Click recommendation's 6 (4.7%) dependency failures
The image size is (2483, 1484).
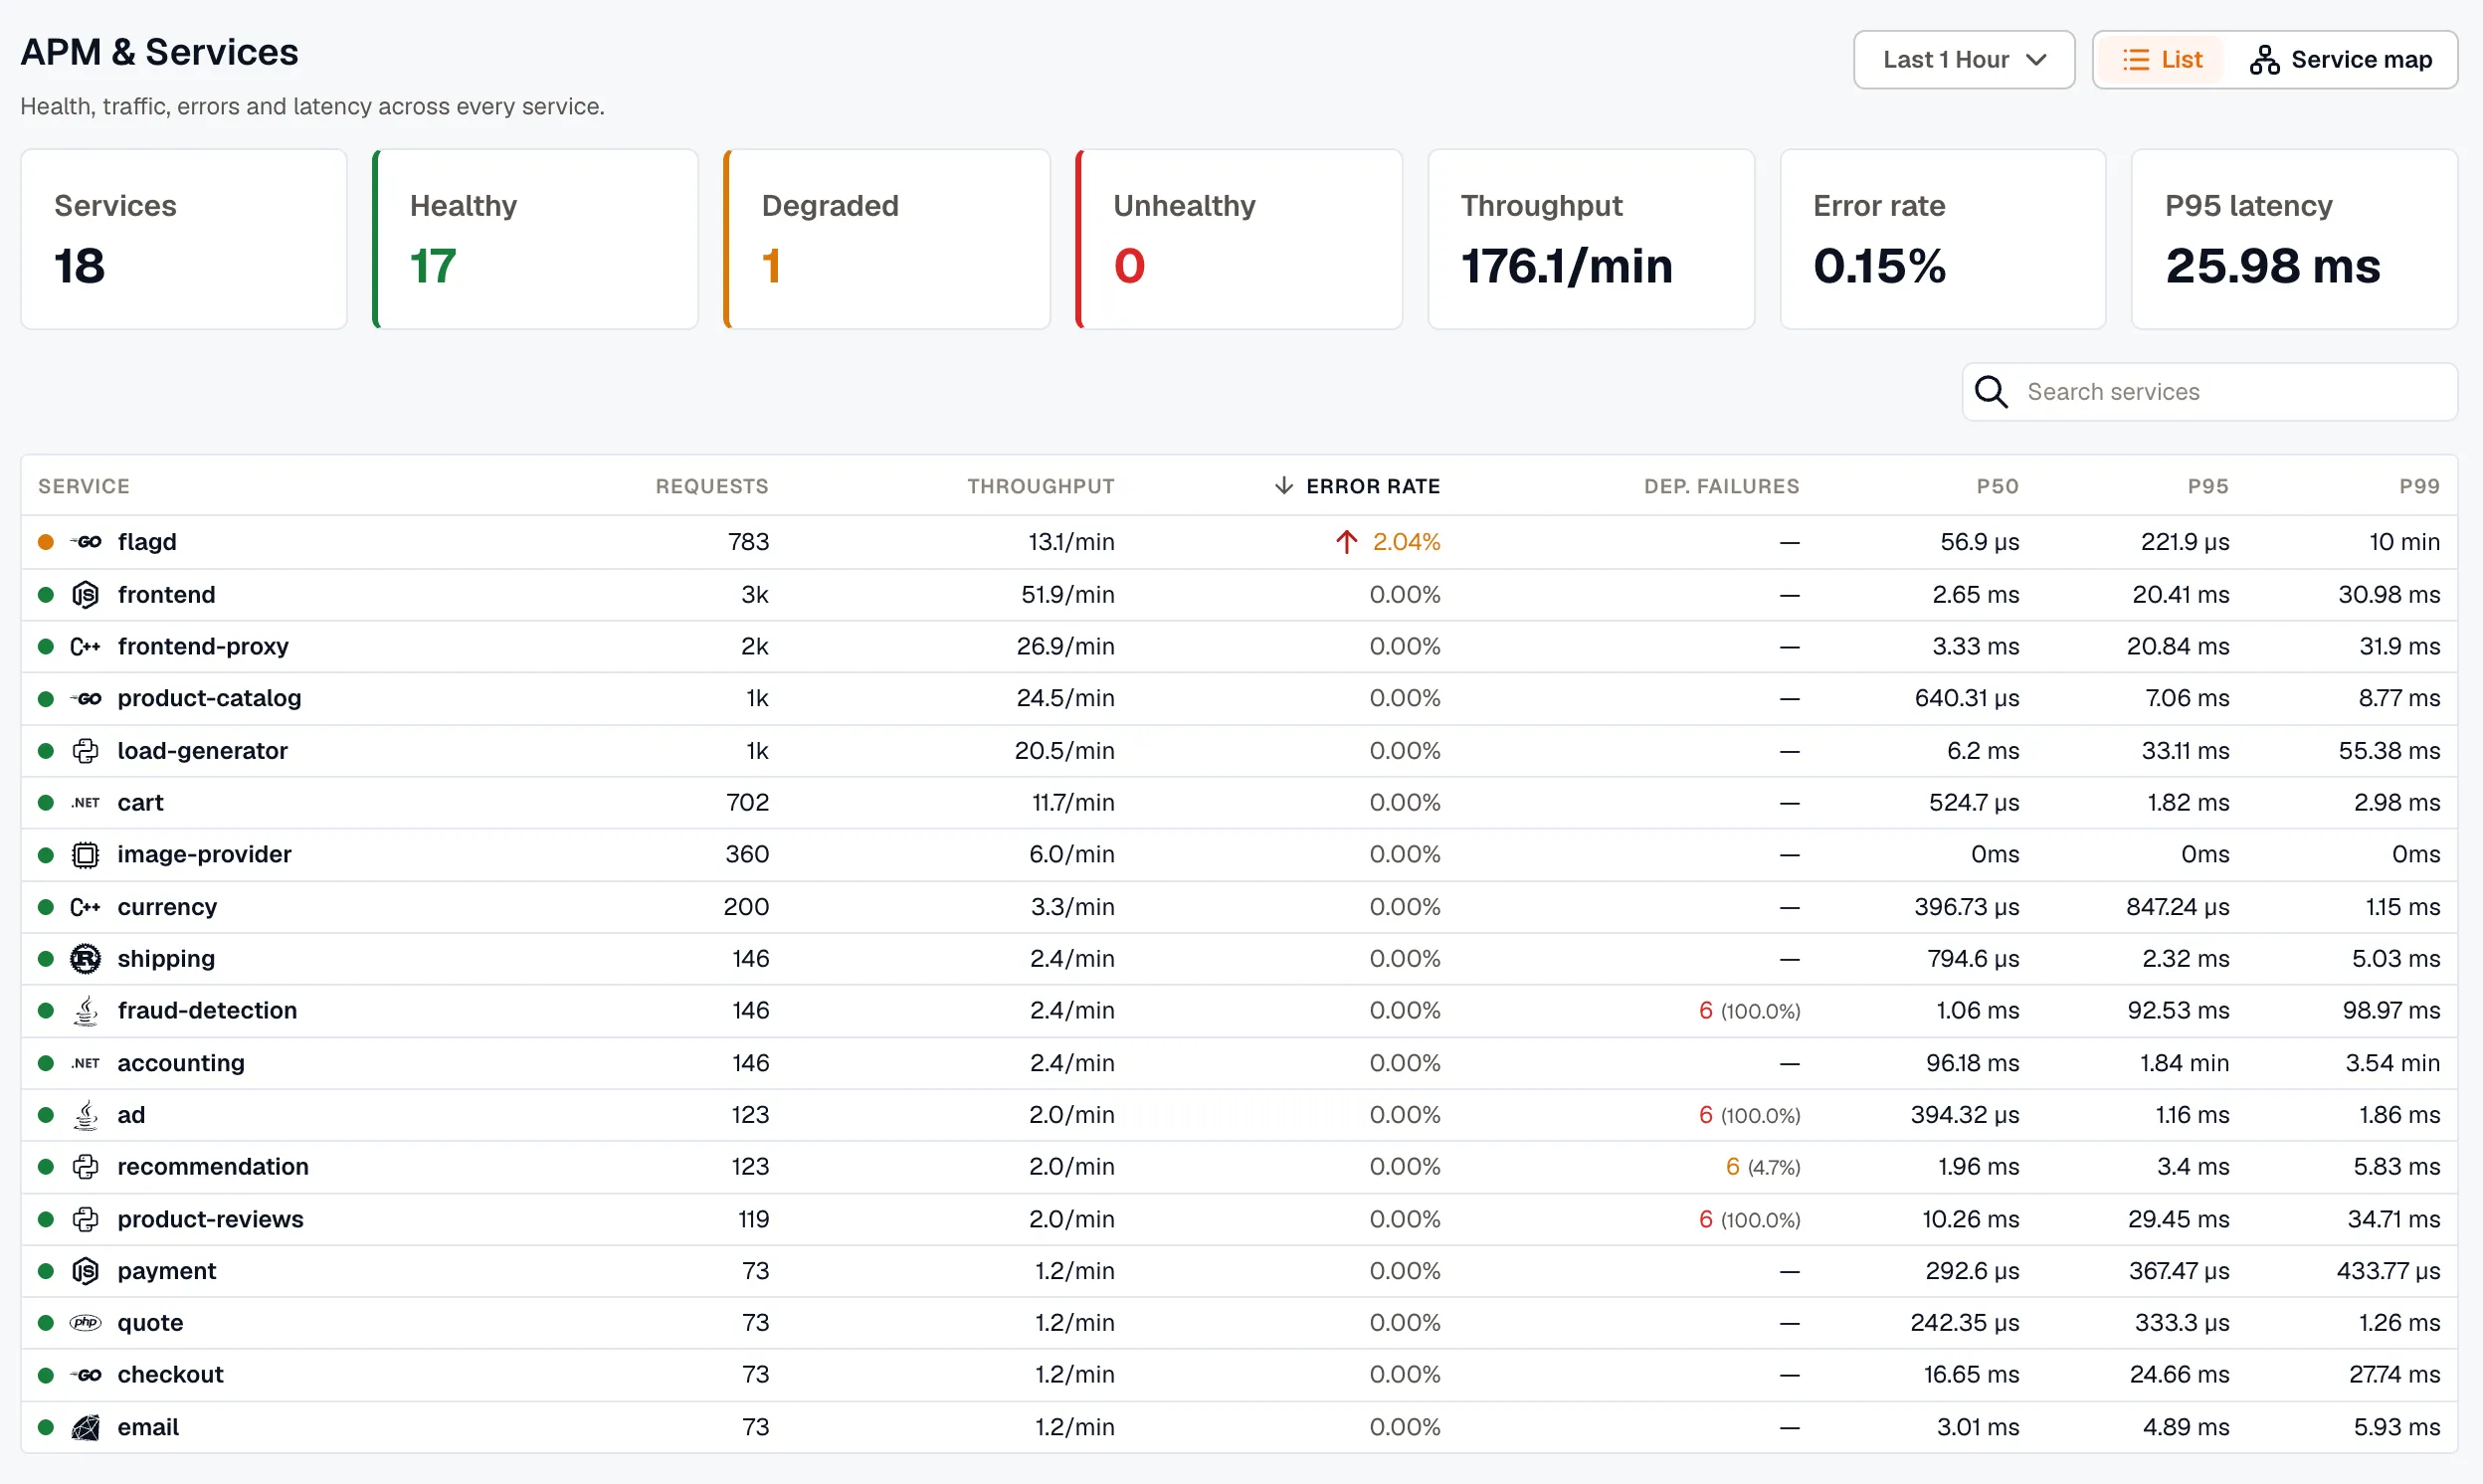(1762, 1167)
